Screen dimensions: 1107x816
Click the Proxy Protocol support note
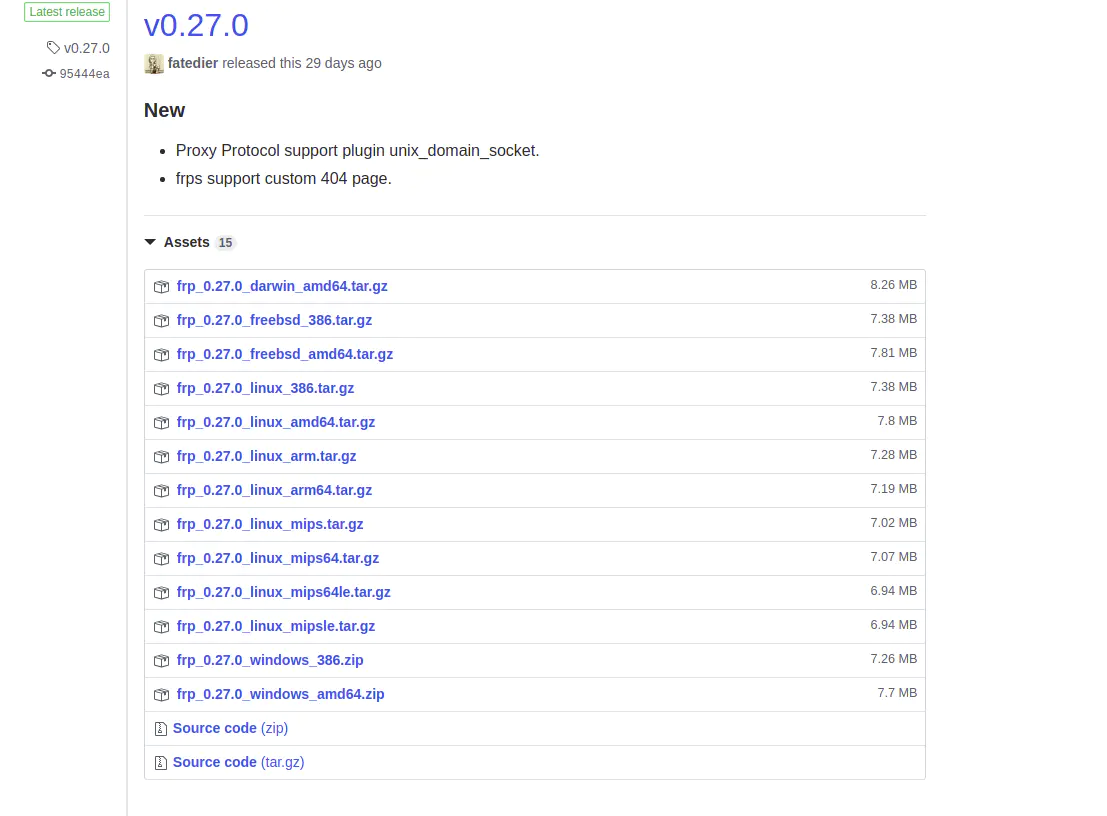(x=357, y=150)
